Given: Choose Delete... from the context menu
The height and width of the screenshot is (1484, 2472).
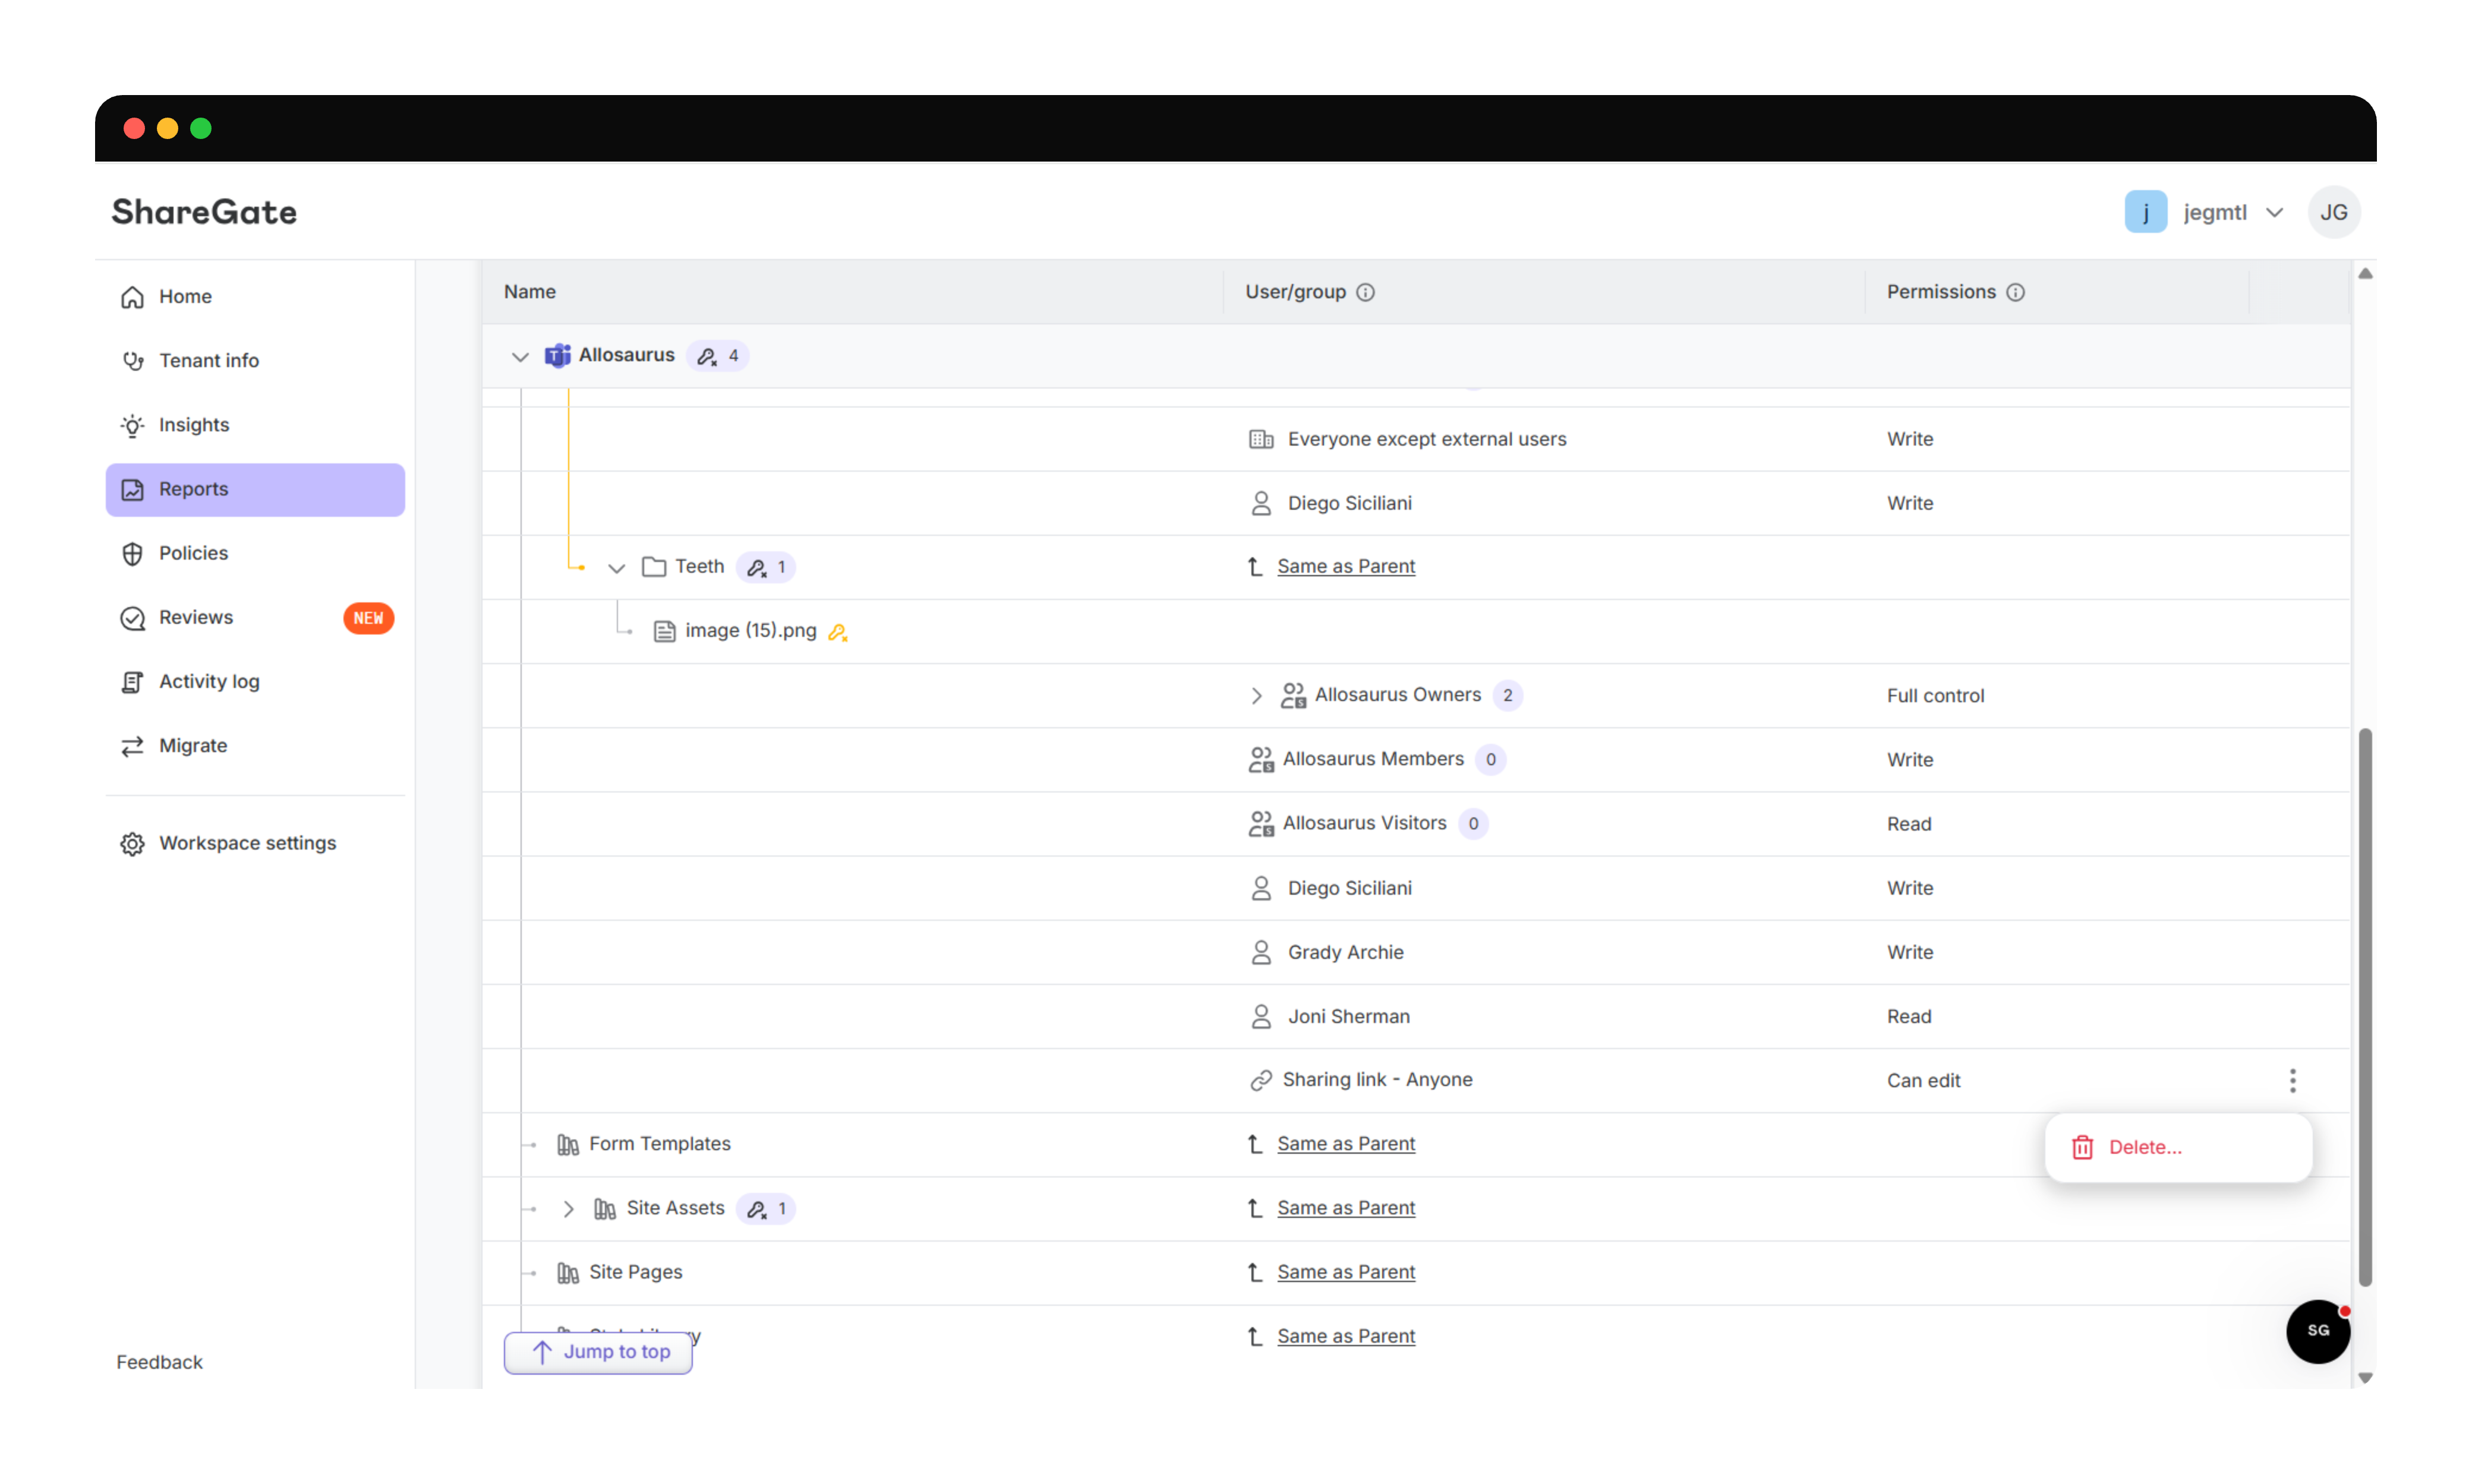Looking at the screenshot, I should (x=2178, y=1147).
